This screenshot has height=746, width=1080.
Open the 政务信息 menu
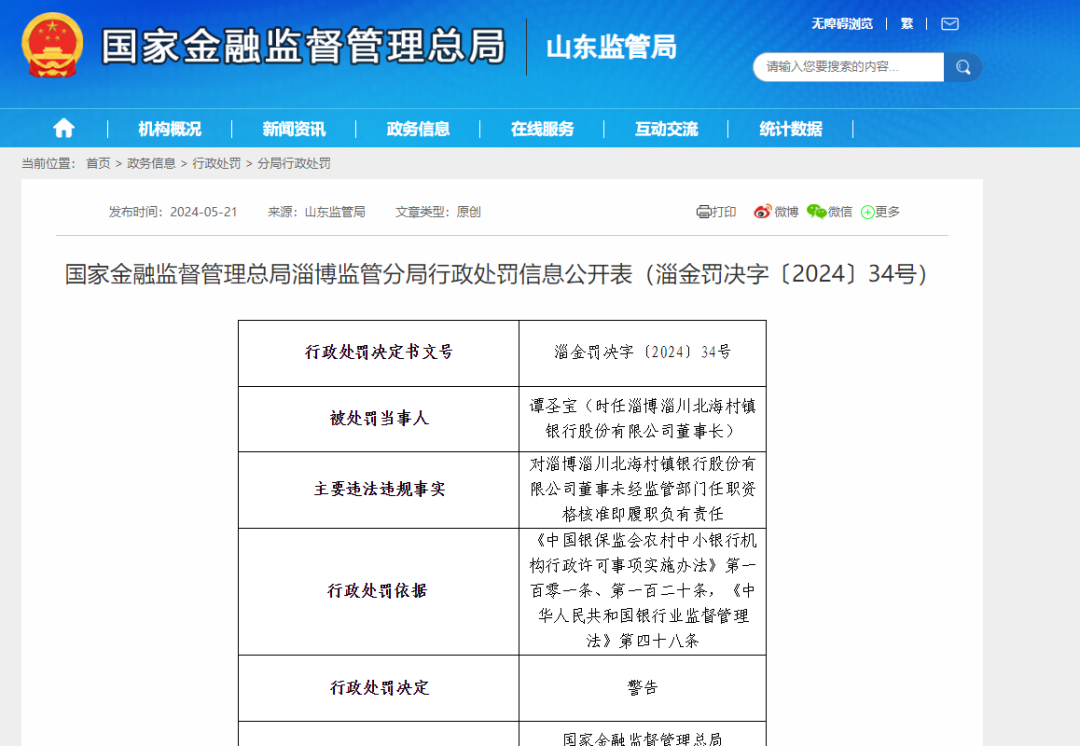(418, 129)
